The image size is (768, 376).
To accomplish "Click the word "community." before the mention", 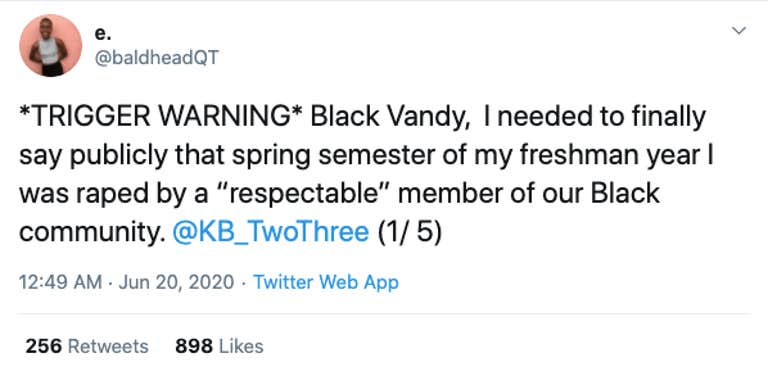I will coord(93,233).
